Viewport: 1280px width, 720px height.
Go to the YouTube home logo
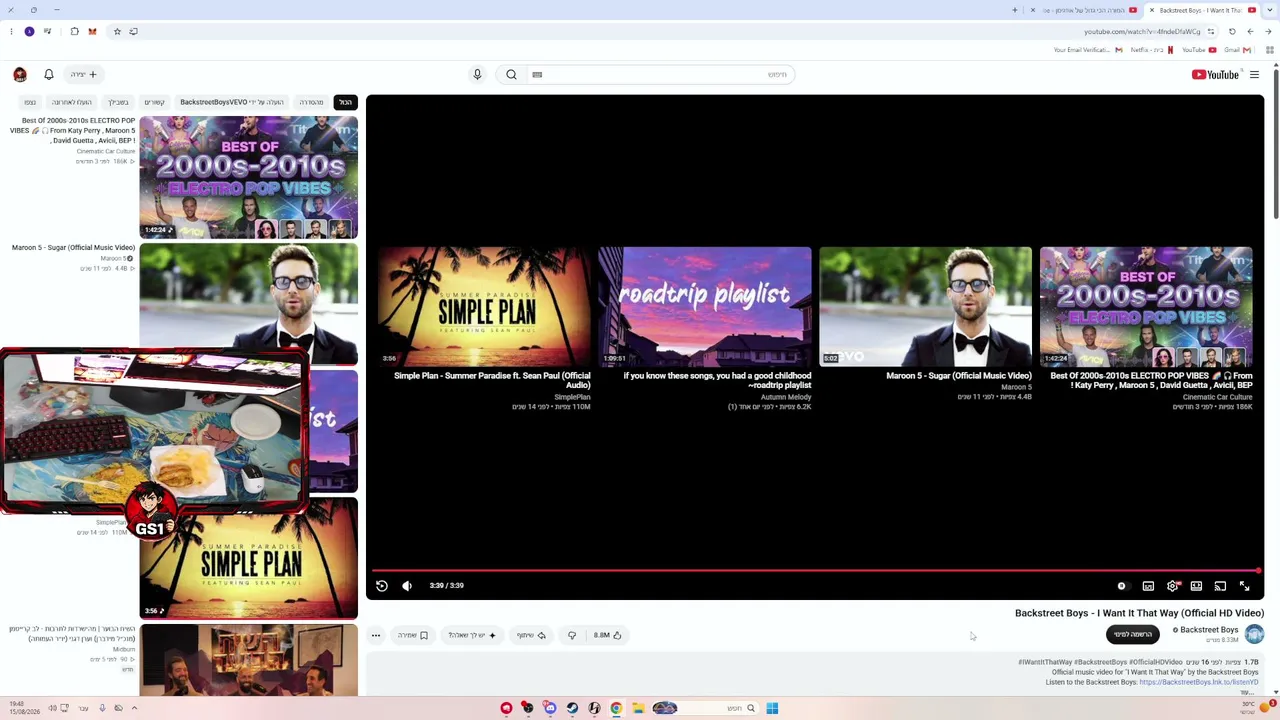click(1215, 74)
